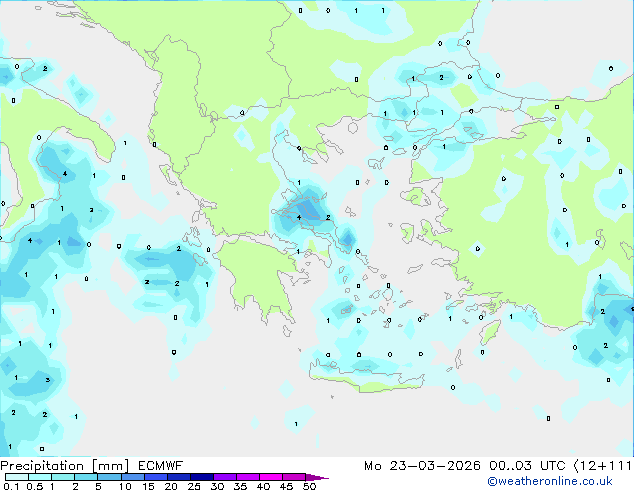Viewport: 634px width, 490px height.
Task: Click the 2 to 5 mm legend swatch
Action: tap(86, 477)
